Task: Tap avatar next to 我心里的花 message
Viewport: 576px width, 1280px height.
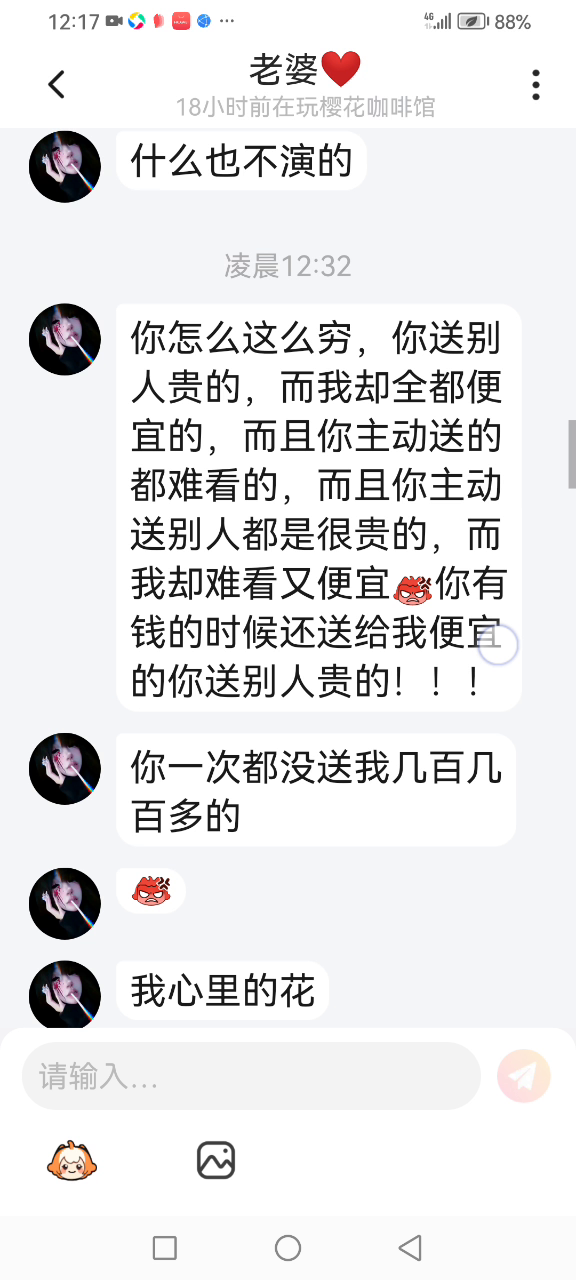Action: [65, 997]
